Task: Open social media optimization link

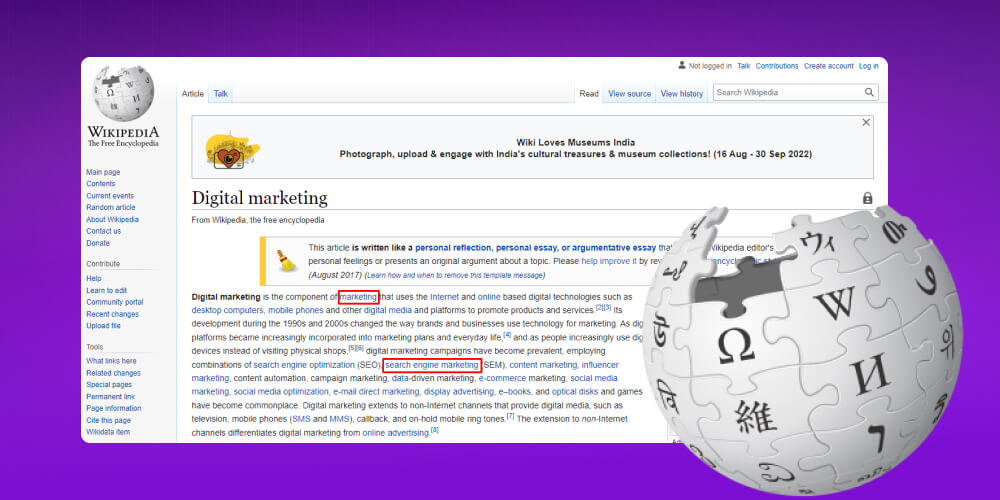Action: [x=281, y=392]
